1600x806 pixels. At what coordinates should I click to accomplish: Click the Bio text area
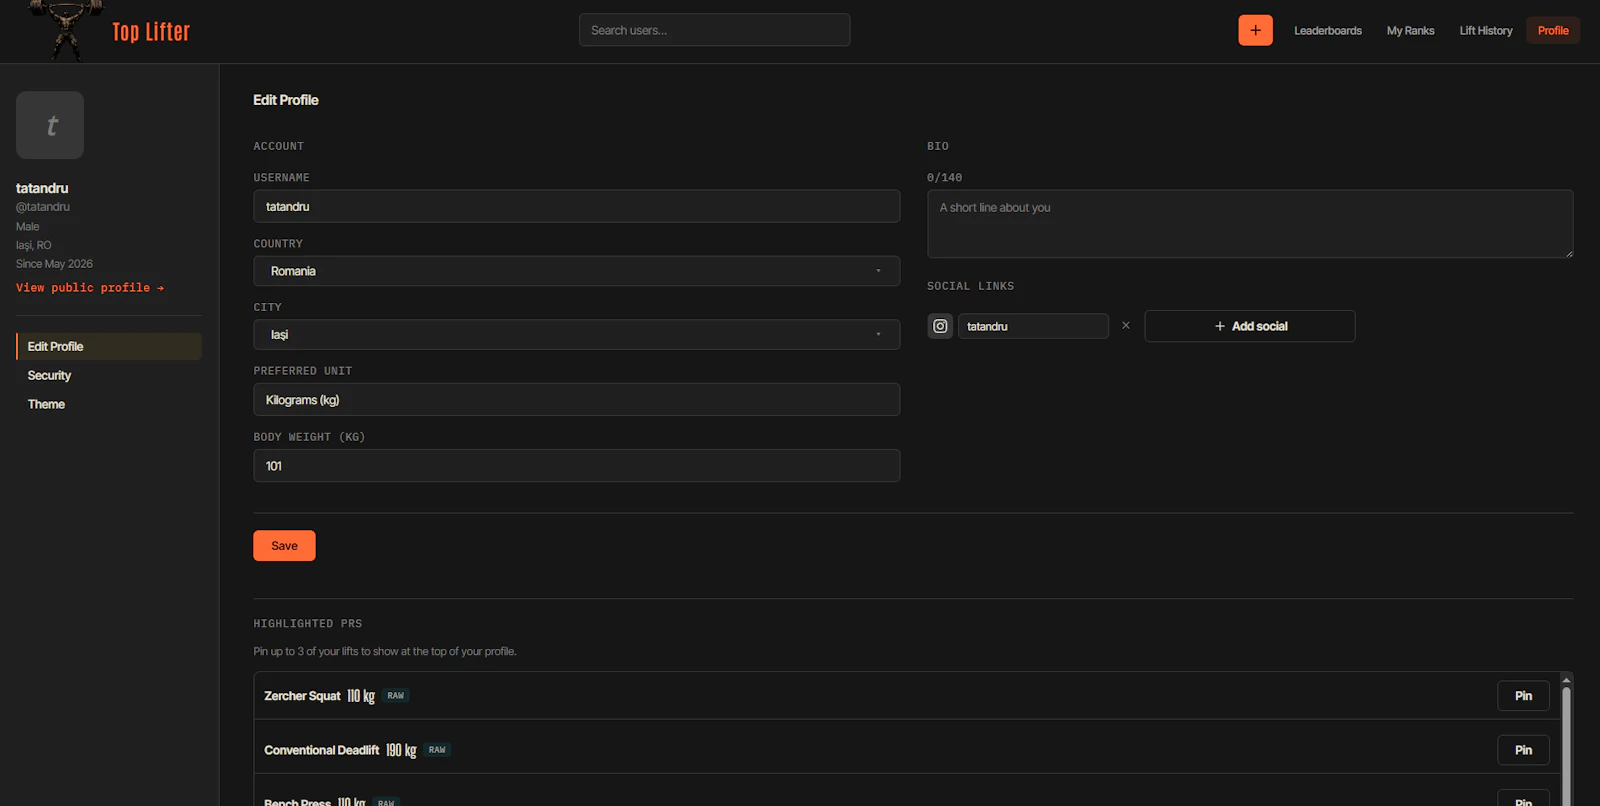(1250, 224)
